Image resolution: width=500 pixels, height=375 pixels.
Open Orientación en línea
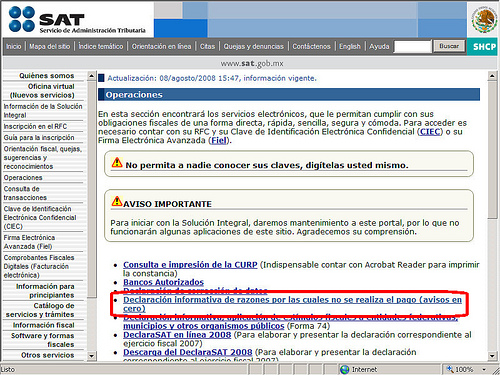click(x=161, y=46)
